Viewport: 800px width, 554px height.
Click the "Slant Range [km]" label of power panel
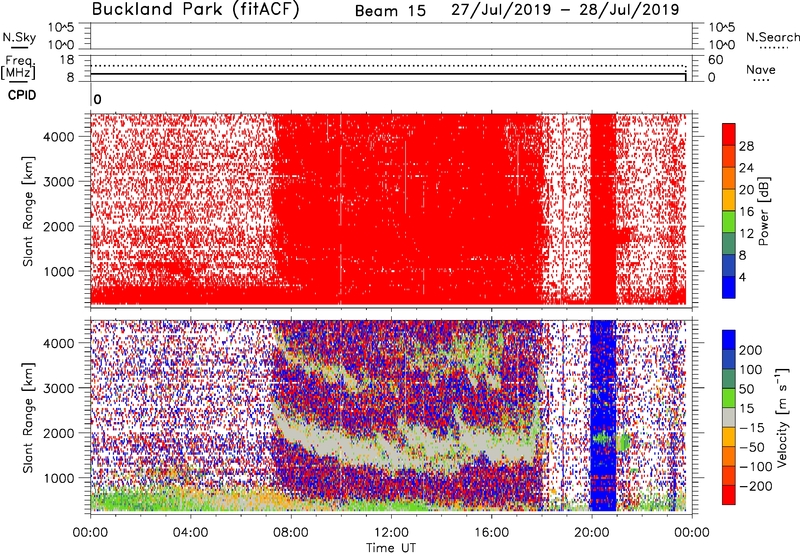[28, 211]
